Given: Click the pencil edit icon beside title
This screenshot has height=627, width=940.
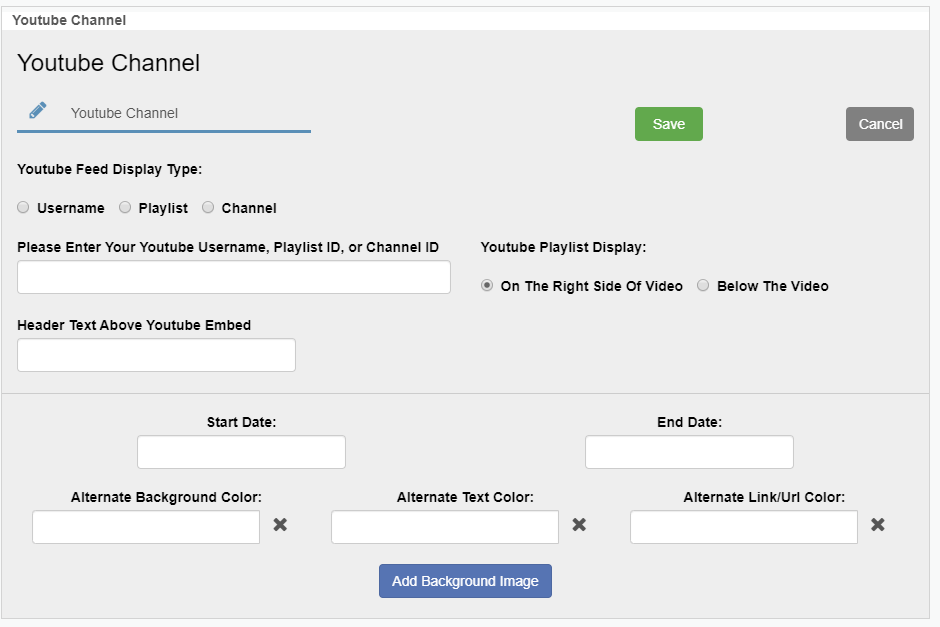Looking at the screenshot, I should pyautogui.click(x=38, y=111).
